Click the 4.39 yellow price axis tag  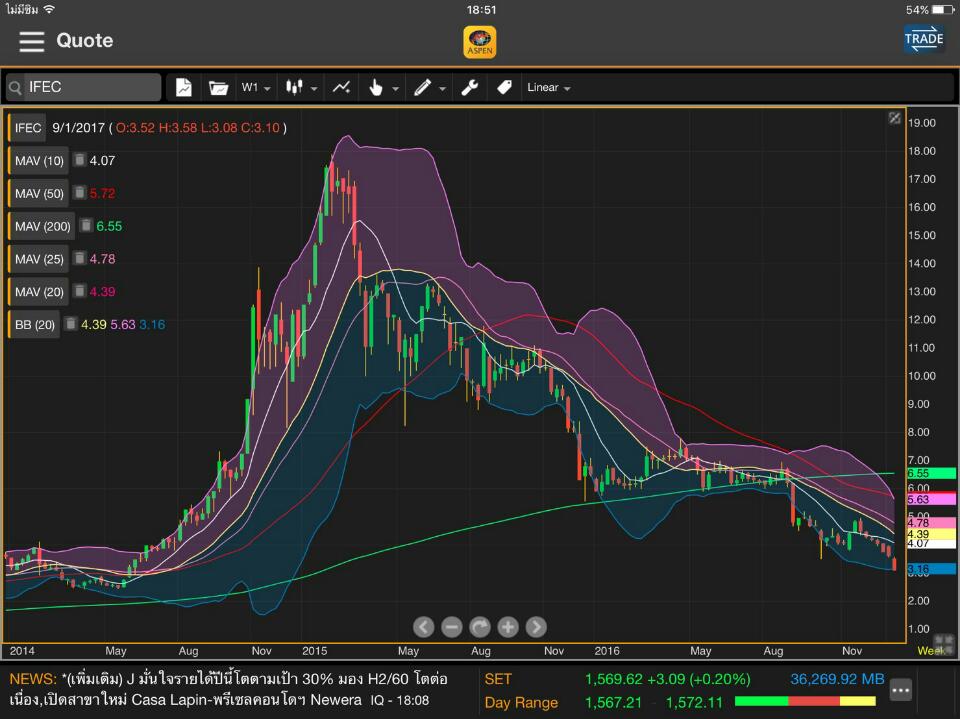(931, 534)
